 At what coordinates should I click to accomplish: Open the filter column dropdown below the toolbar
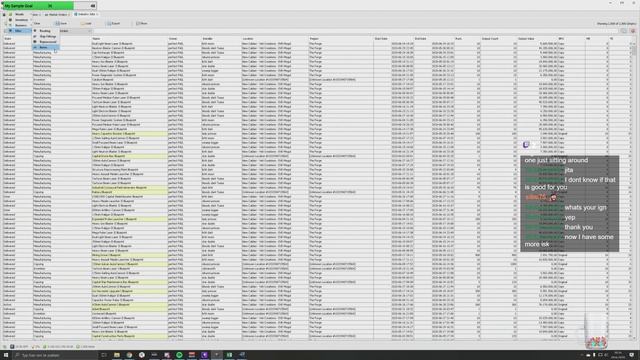(x=76, y=31)
